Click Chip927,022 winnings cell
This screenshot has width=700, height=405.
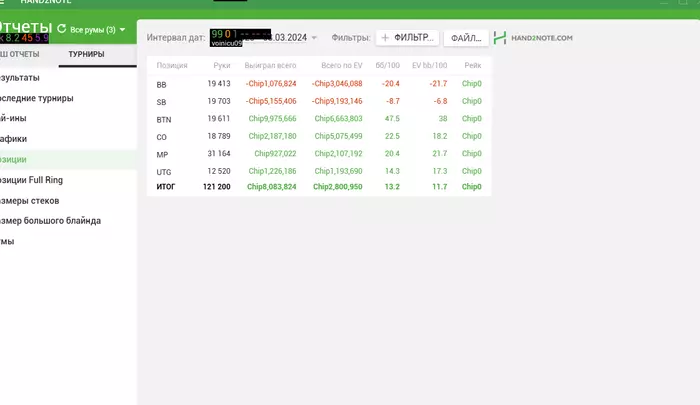(x=275, y=154)
